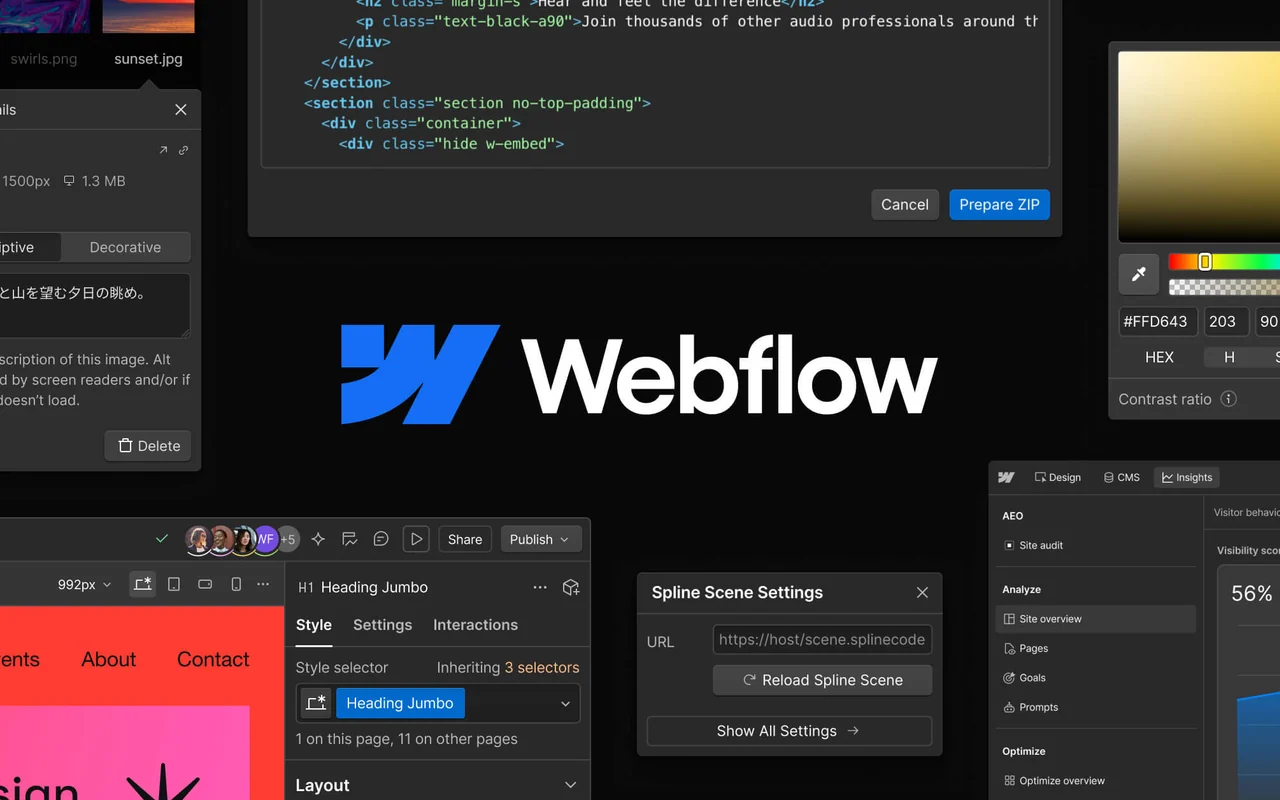Click the copy link icon in asset details

point(183,150)
